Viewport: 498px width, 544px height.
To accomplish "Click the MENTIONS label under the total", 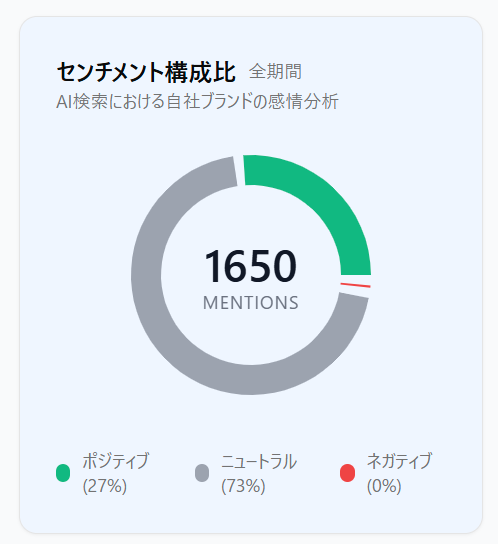I will coord(251,303).
